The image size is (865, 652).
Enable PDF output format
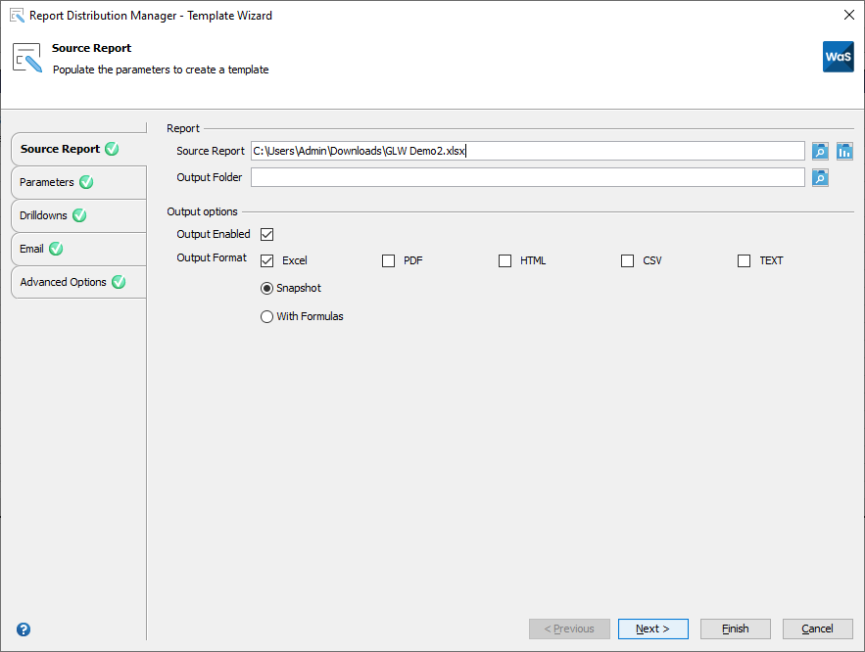388,260
